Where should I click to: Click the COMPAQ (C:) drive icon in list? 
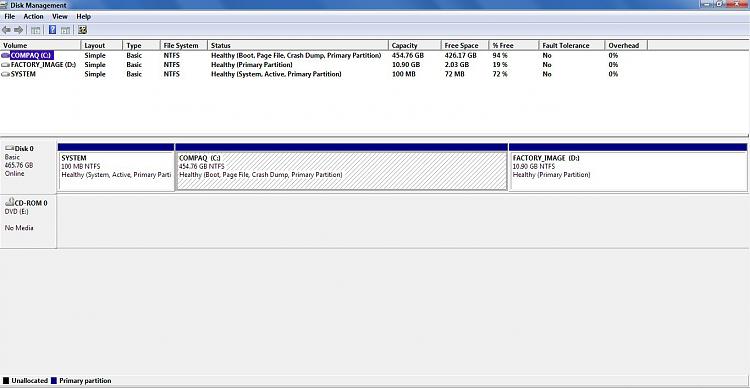coord(5,56)
